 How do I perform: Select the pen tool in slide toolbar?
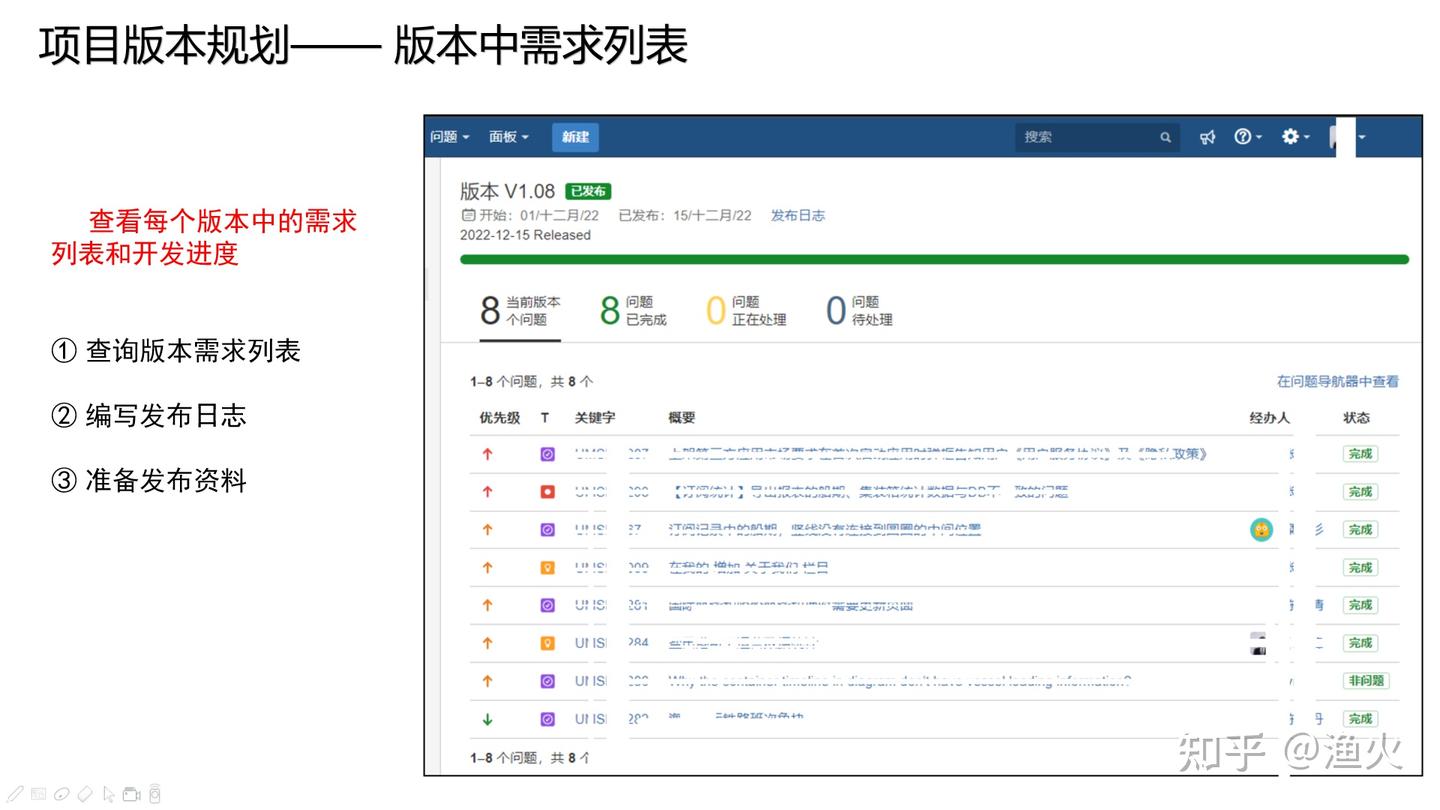(x=17, y=795)
